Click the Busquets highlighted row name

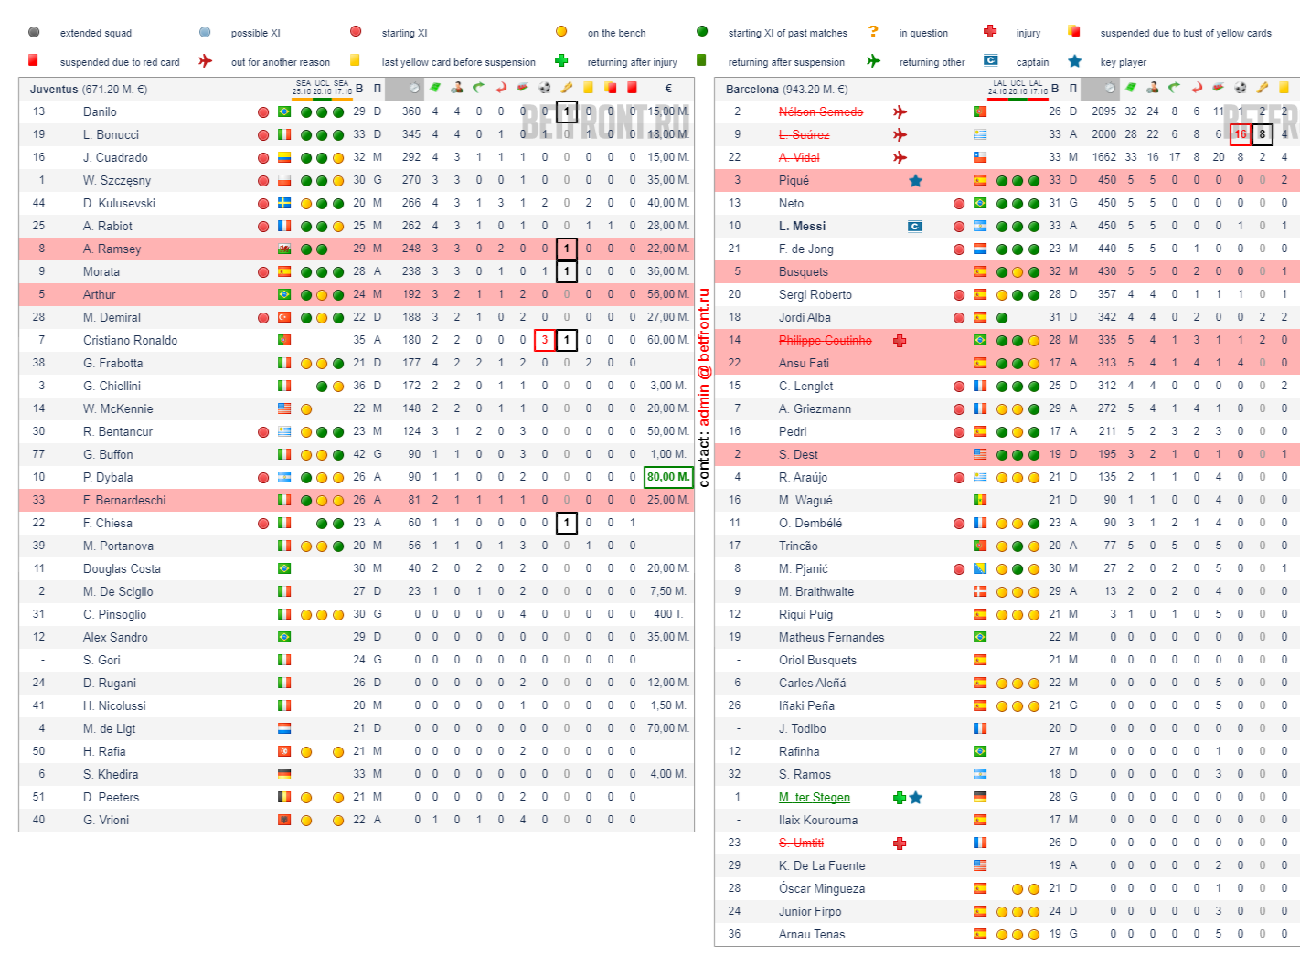coord(804,272)
